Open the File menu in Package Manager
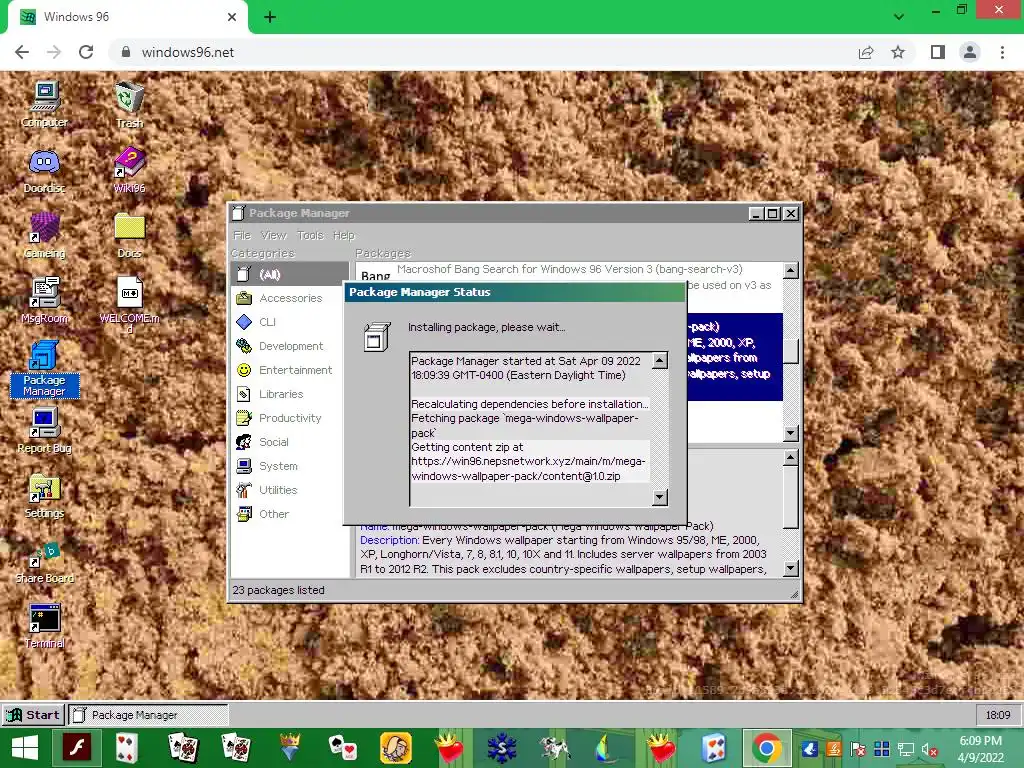Image resolution: width=1024 pixels, height=768 pixels. tap(242, 235)
